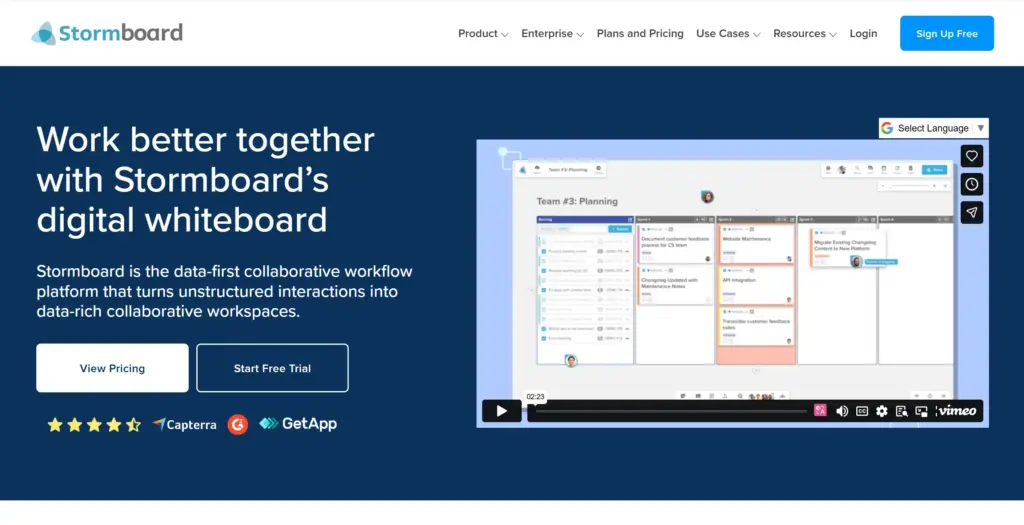Like the video with heart icon
This screenshot has width=1024, height=525.
(971, 156)
